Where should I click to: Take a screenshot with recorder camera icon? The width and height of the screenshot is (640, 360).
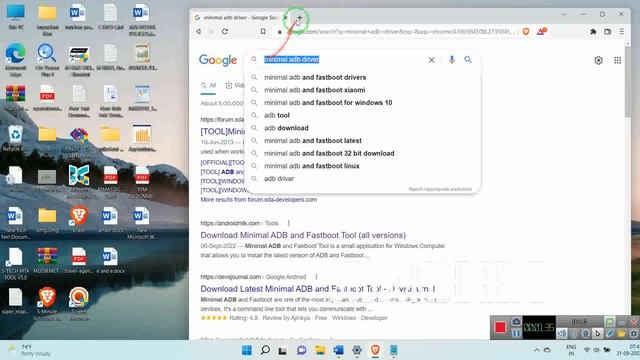tap(516, 322)
